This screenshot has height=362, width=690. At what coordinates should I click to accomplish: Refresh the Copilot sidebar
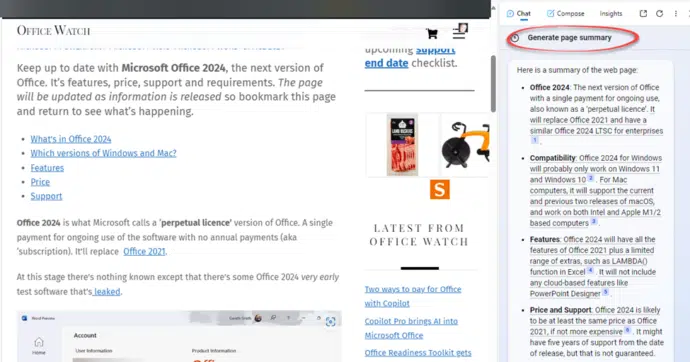coord(659,14)
